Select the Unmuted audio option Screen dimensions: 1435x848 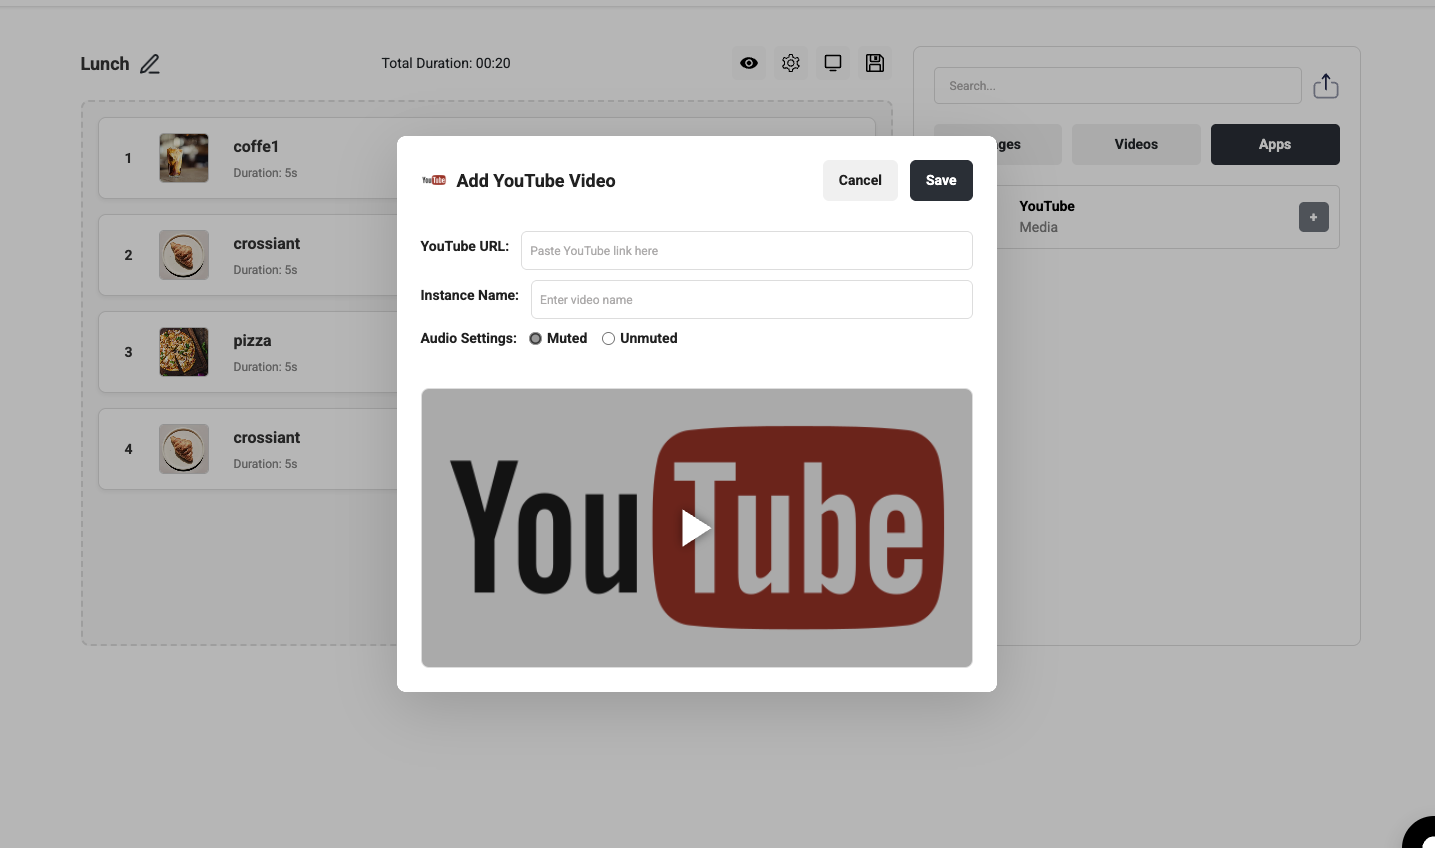(608, 339)
